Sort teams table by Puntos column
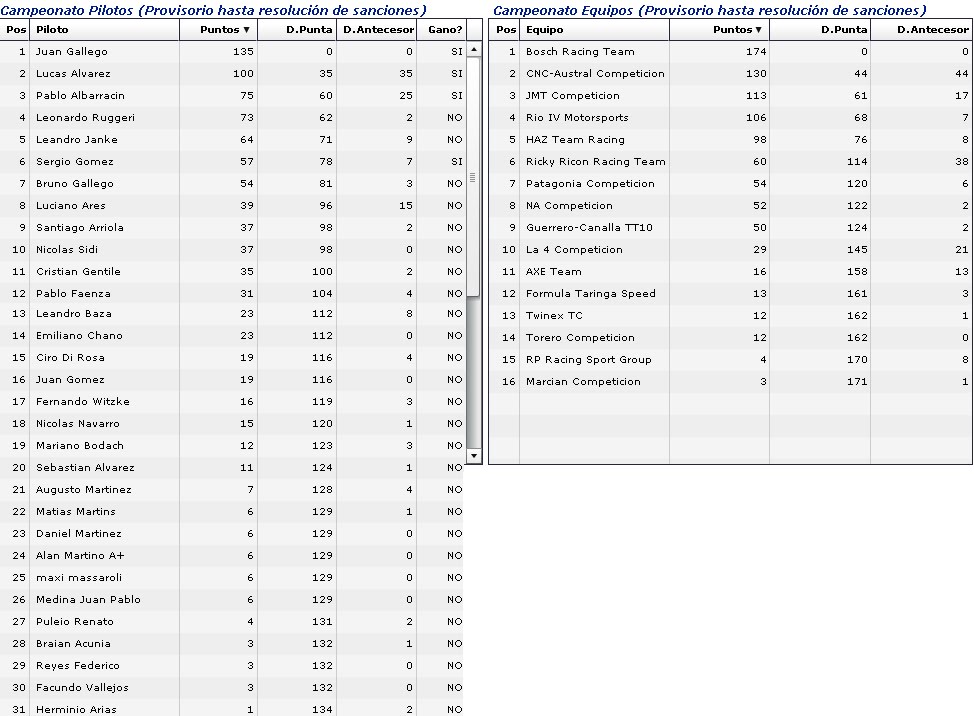 [719, 30]
